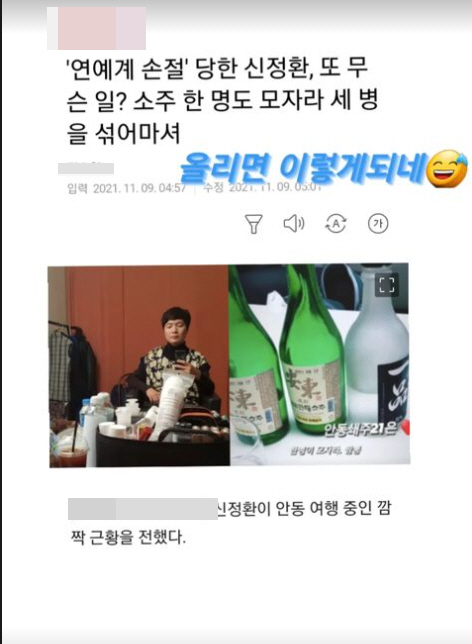Open the blurred reporter name under headline
The width and height of the screenshot is (472, 644).
pos(86,168)
